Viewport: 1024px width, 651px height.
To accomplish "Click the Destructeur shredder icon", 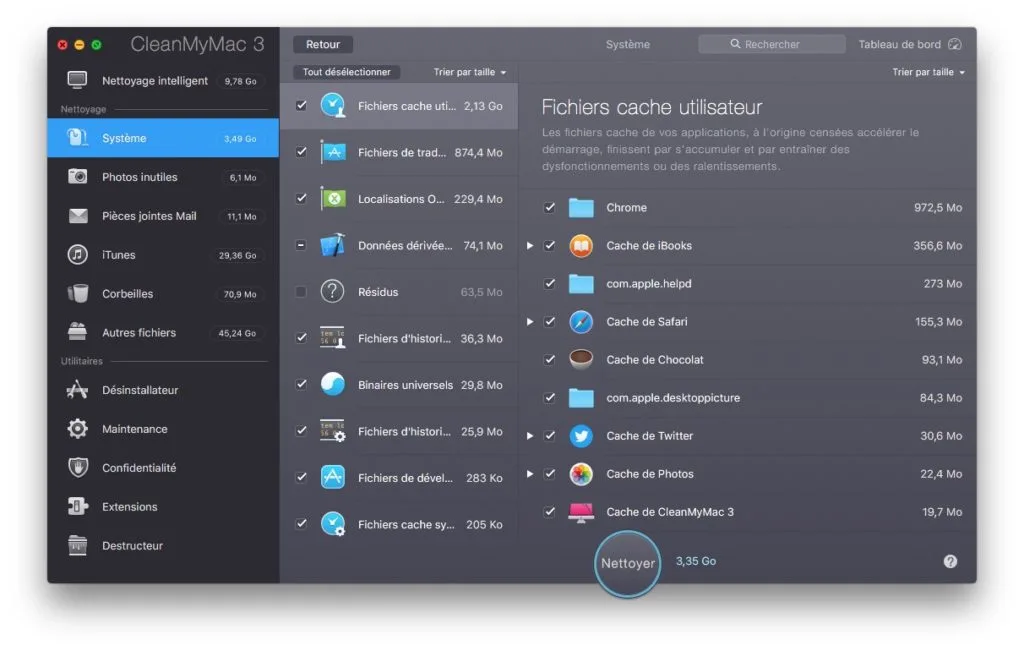I will pos(78,545).
